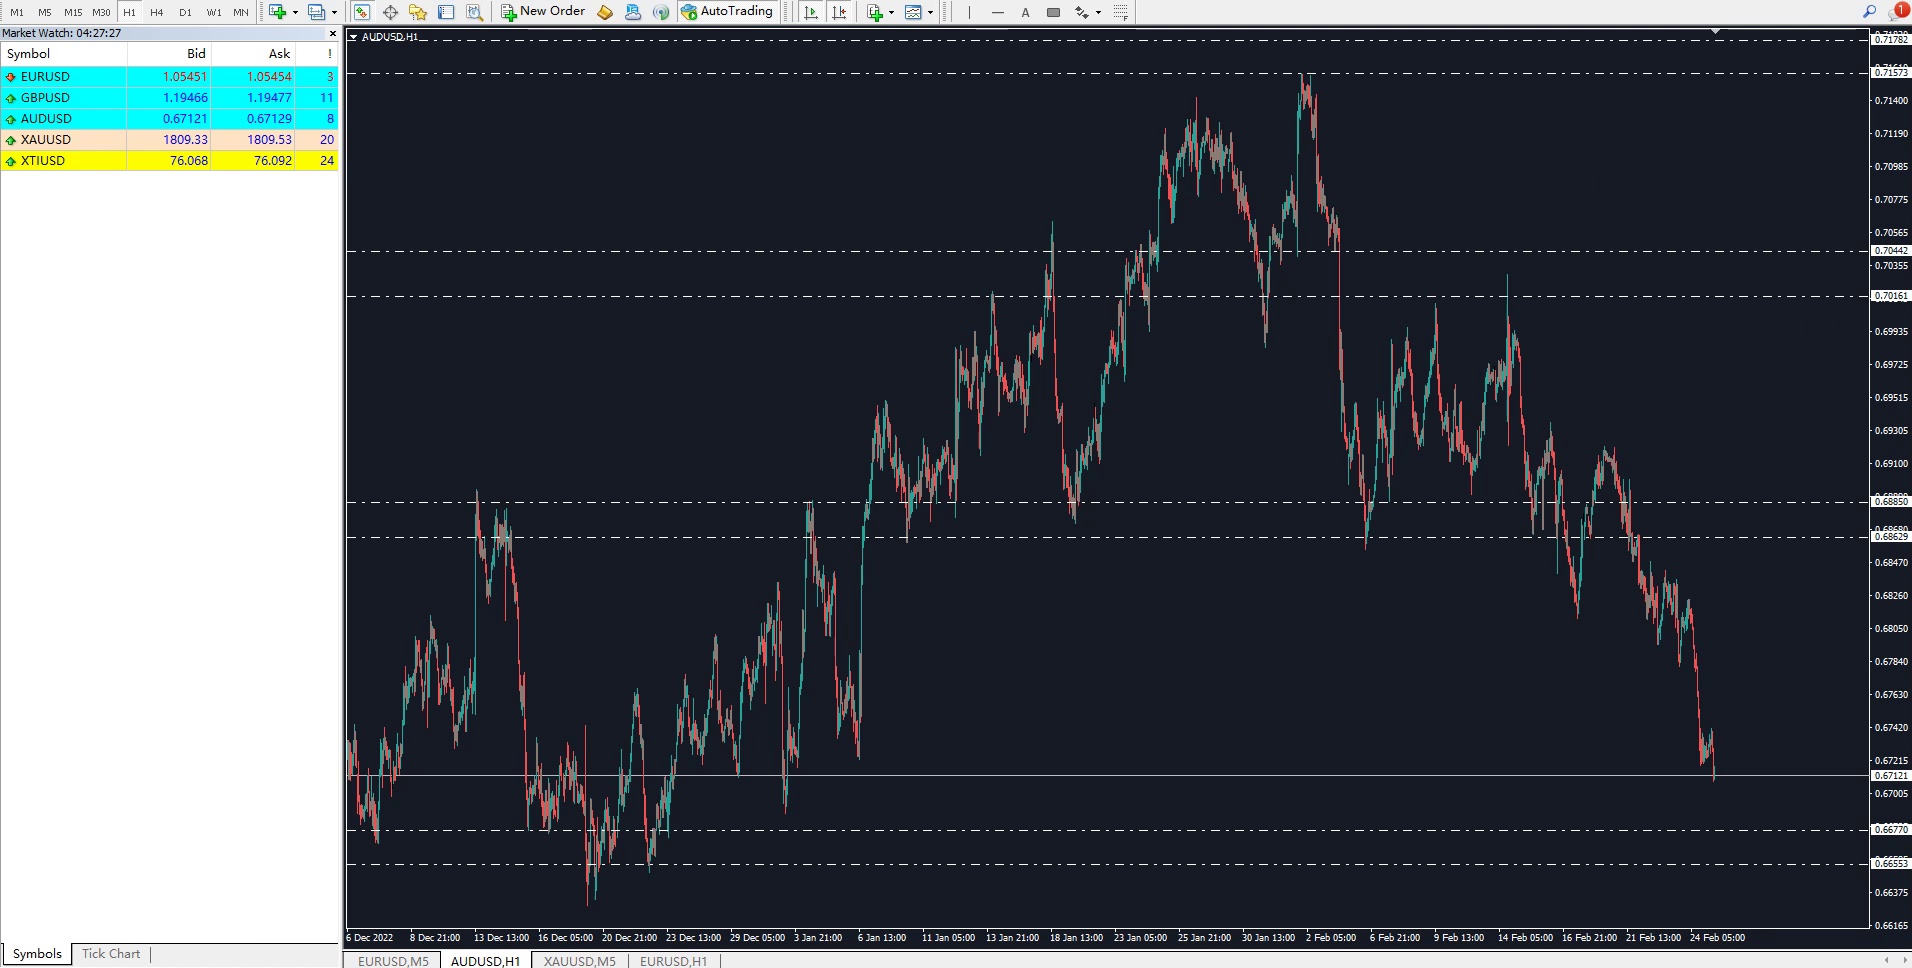
Task: Click the chart shift marker triangle
Action: pos(1716,33)
